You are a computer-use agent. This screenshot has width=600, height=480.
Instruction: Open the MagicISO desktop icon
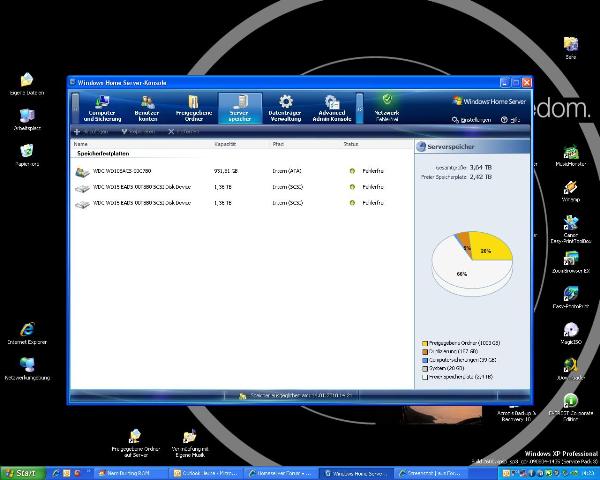pyautogui.click(x=571, y=333)
